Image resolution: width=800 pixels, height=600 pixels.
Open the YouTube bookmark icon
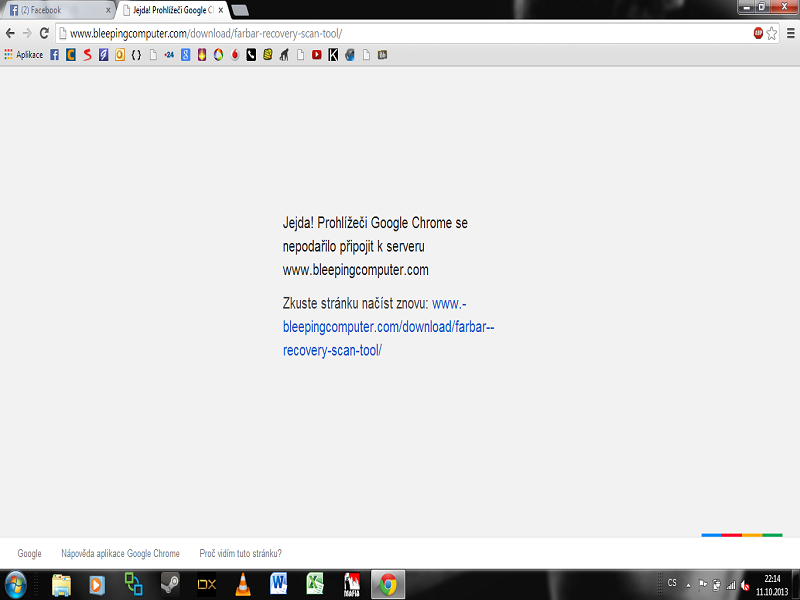click(x=317, y=55)
